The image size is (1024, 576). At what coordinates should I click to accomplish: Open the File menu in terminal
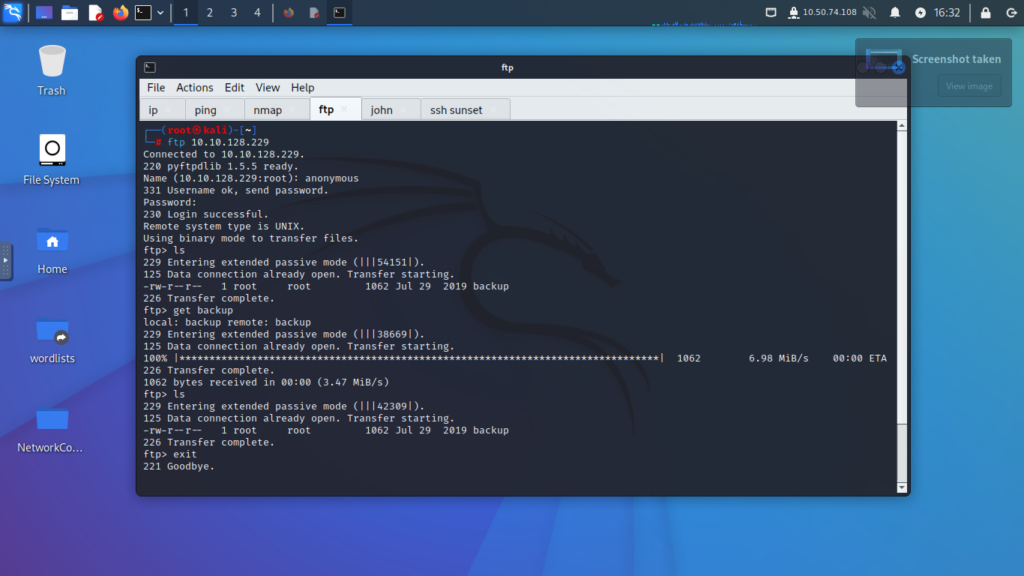pyautogui.click(x=156, y=88)
